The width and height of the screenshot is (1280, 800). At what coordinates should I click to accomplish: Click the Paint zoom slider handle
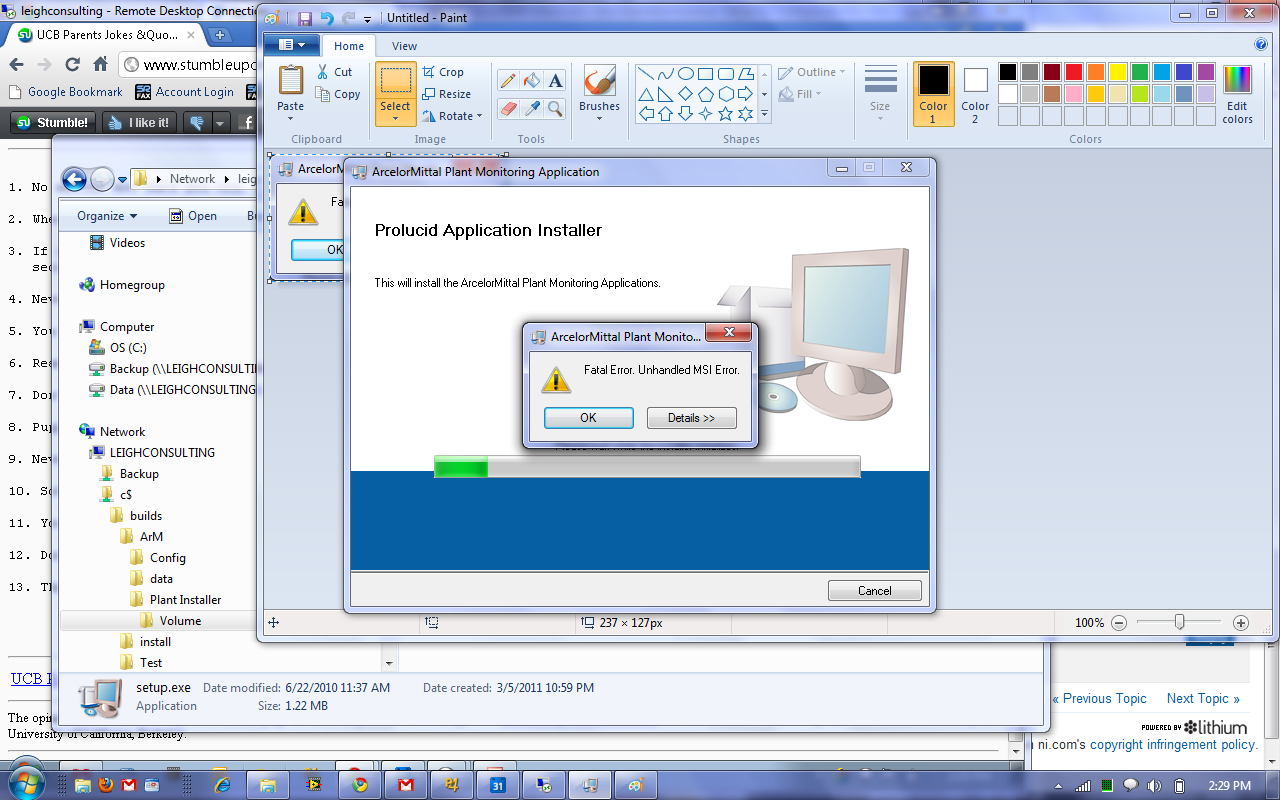click(1180, 622)
